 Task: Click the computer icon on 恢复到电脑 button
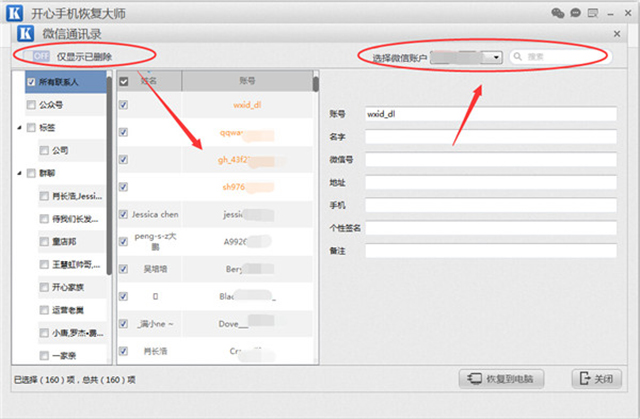click(x=472, y=379)
